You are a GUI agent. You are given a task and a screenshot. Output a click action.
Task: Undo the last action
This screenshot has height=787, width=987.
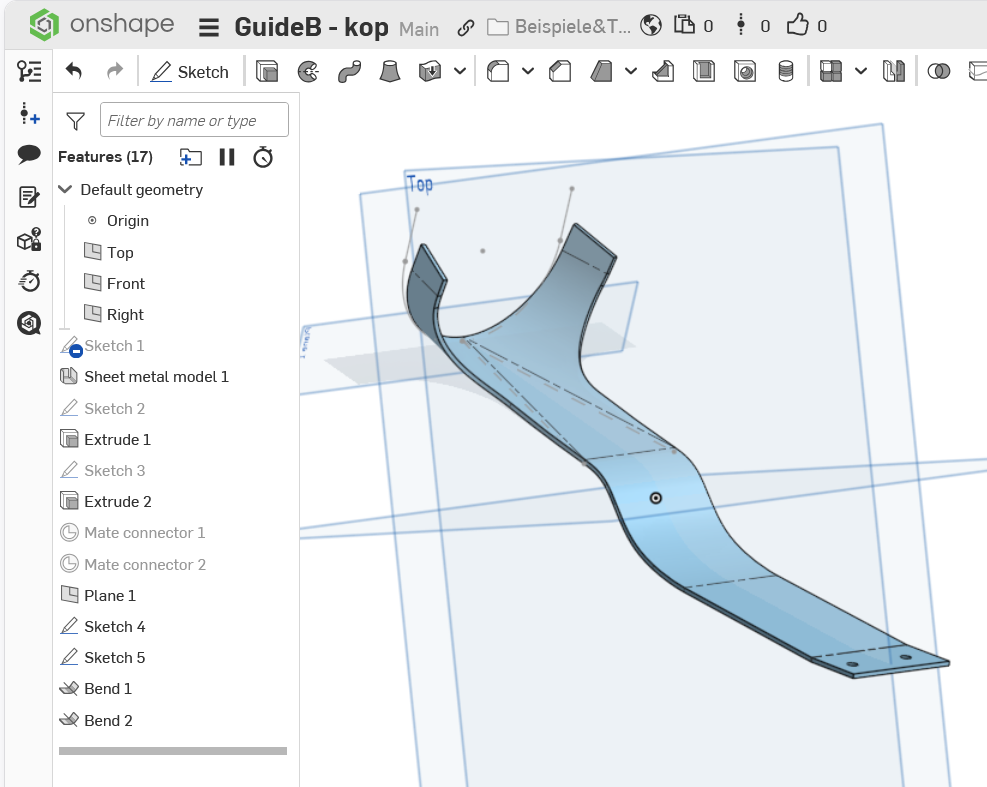point(74,71)
